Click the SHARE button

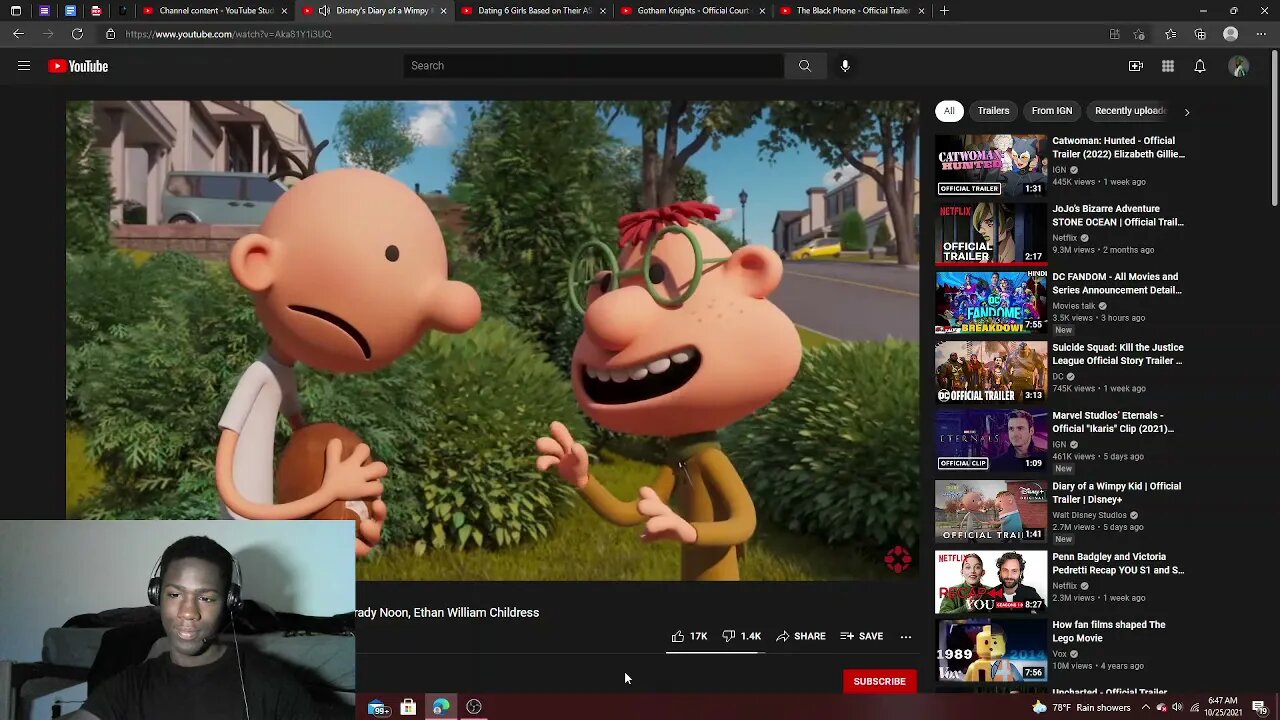click(x=801, y=636)
